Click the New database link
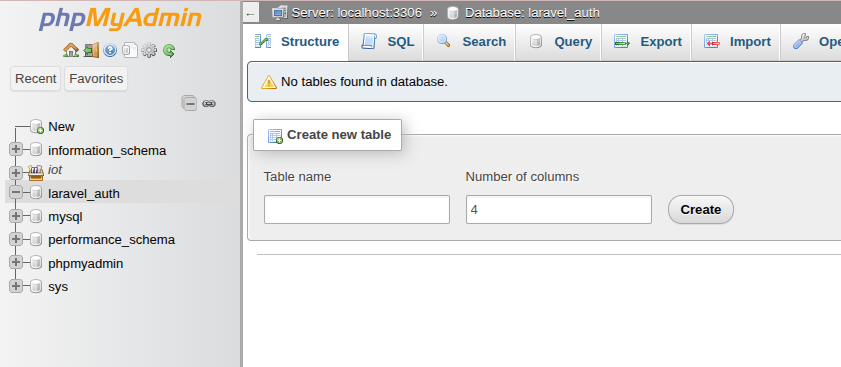The image size is (841, 367). (x=61, y=127)
